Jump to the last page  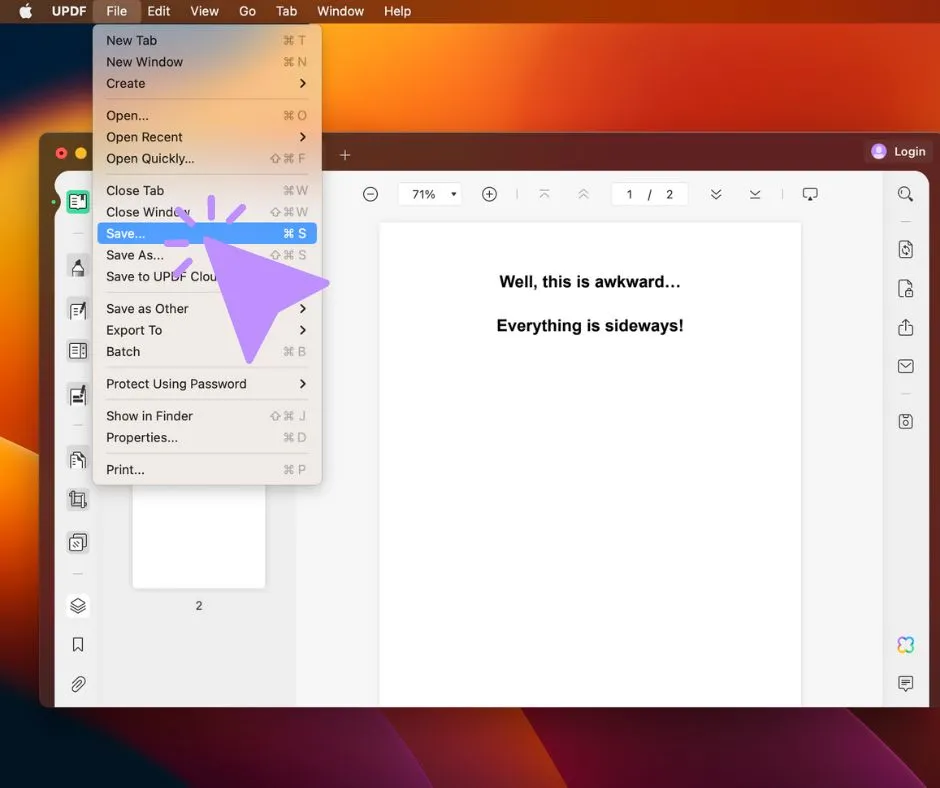pos(755,194)
